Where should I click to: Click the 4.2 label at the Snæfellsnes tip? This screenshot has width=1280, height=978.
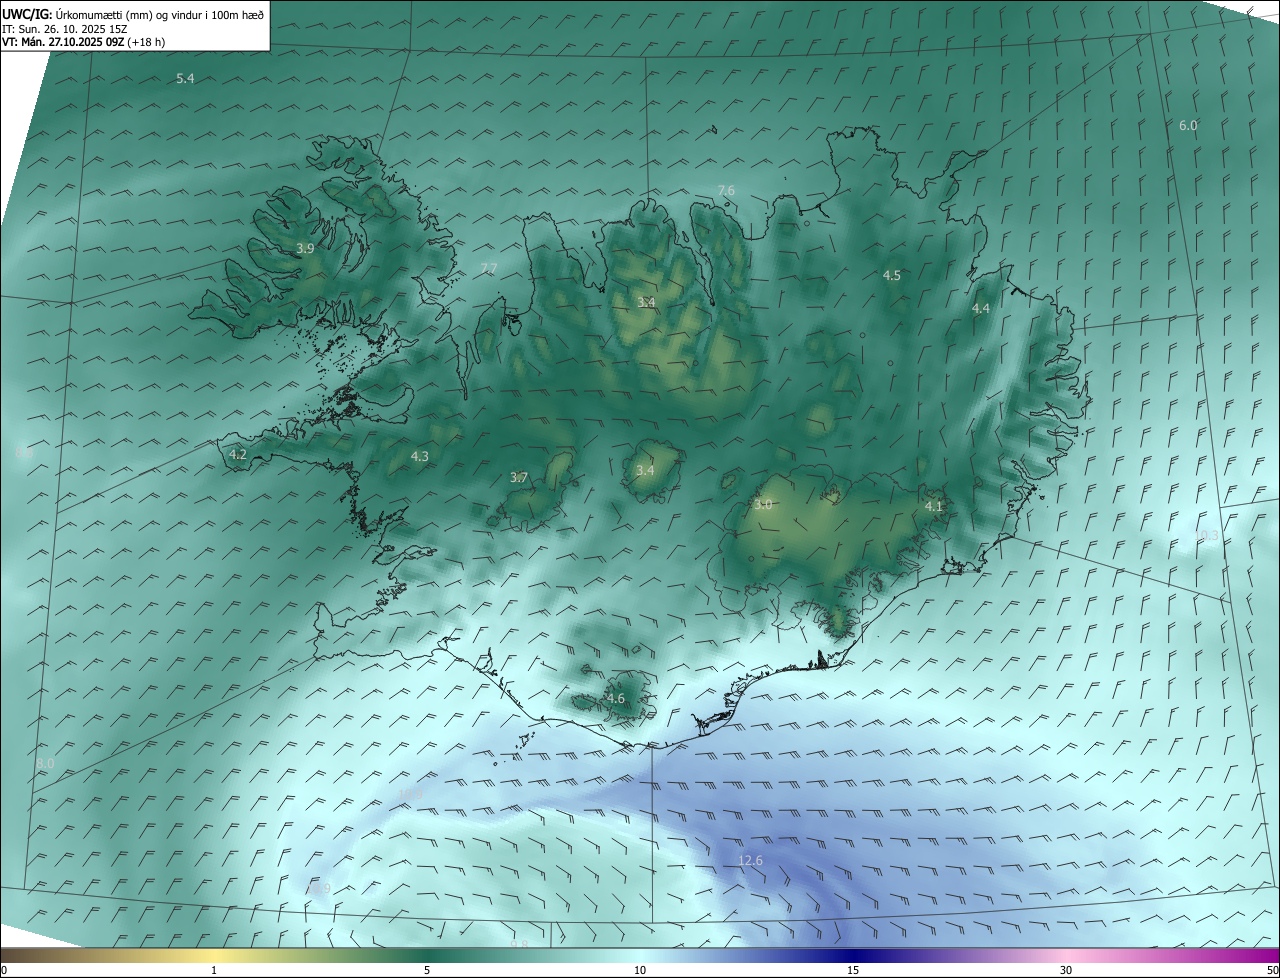tap(238, 454)
